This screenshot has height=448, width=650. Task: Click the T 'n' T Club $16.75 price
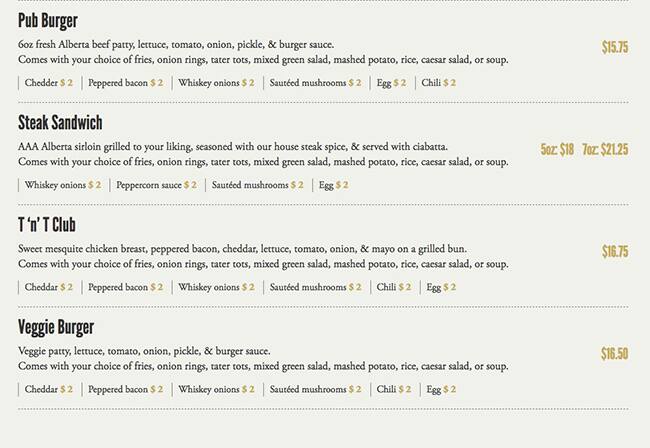pos(614,251)
